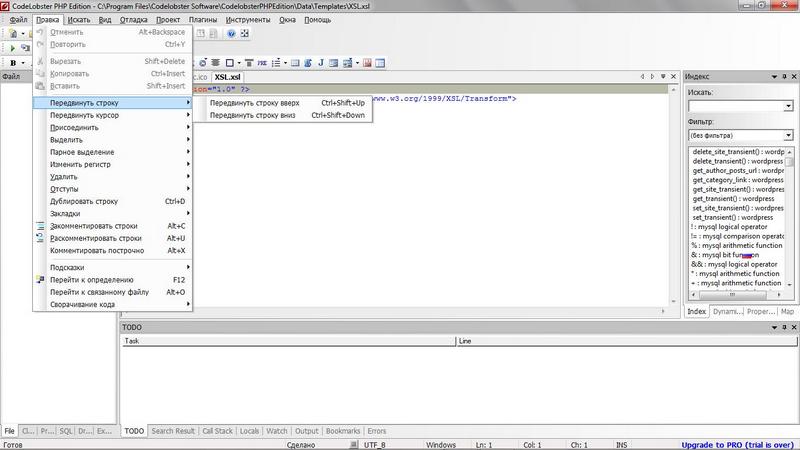Open the Фильтр filter dropdown
This screenshot has width=800, height=450.
pyautogui.click(x=788, y=135)
